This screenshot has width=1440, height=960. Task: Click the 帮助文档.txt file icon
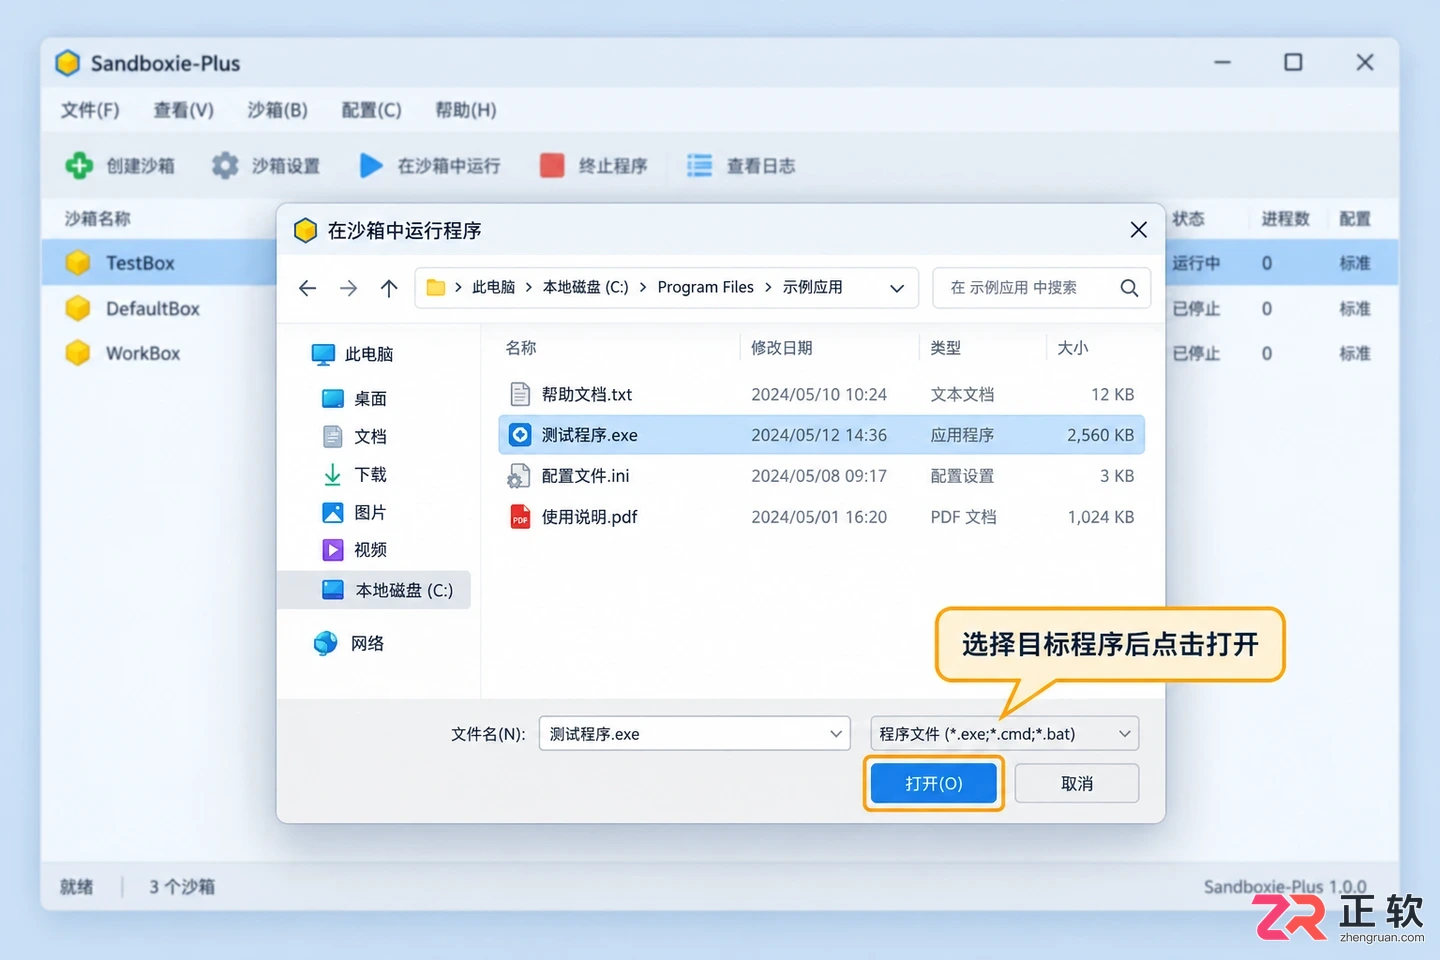pos(520,394)
